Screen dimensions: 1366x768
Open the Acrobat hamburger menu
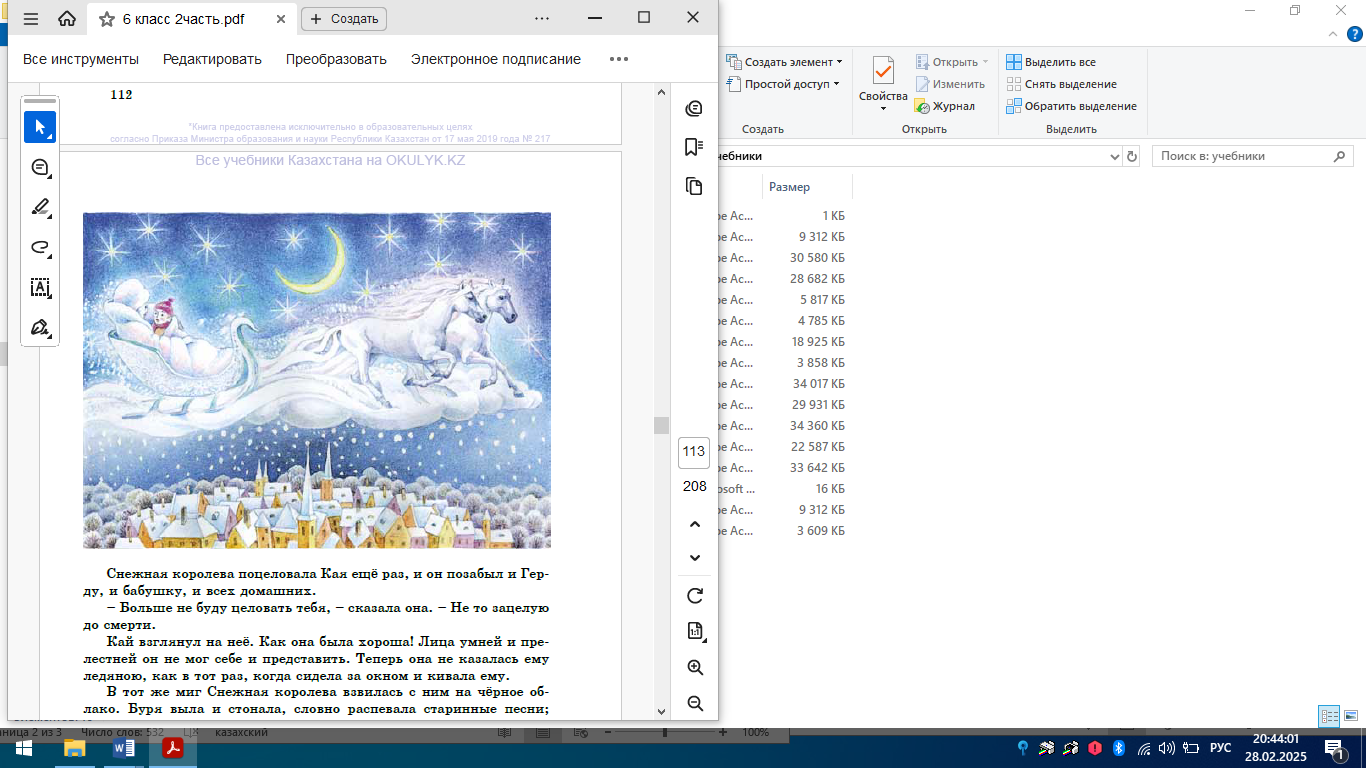pyautogui.click(x=30, y=18)
